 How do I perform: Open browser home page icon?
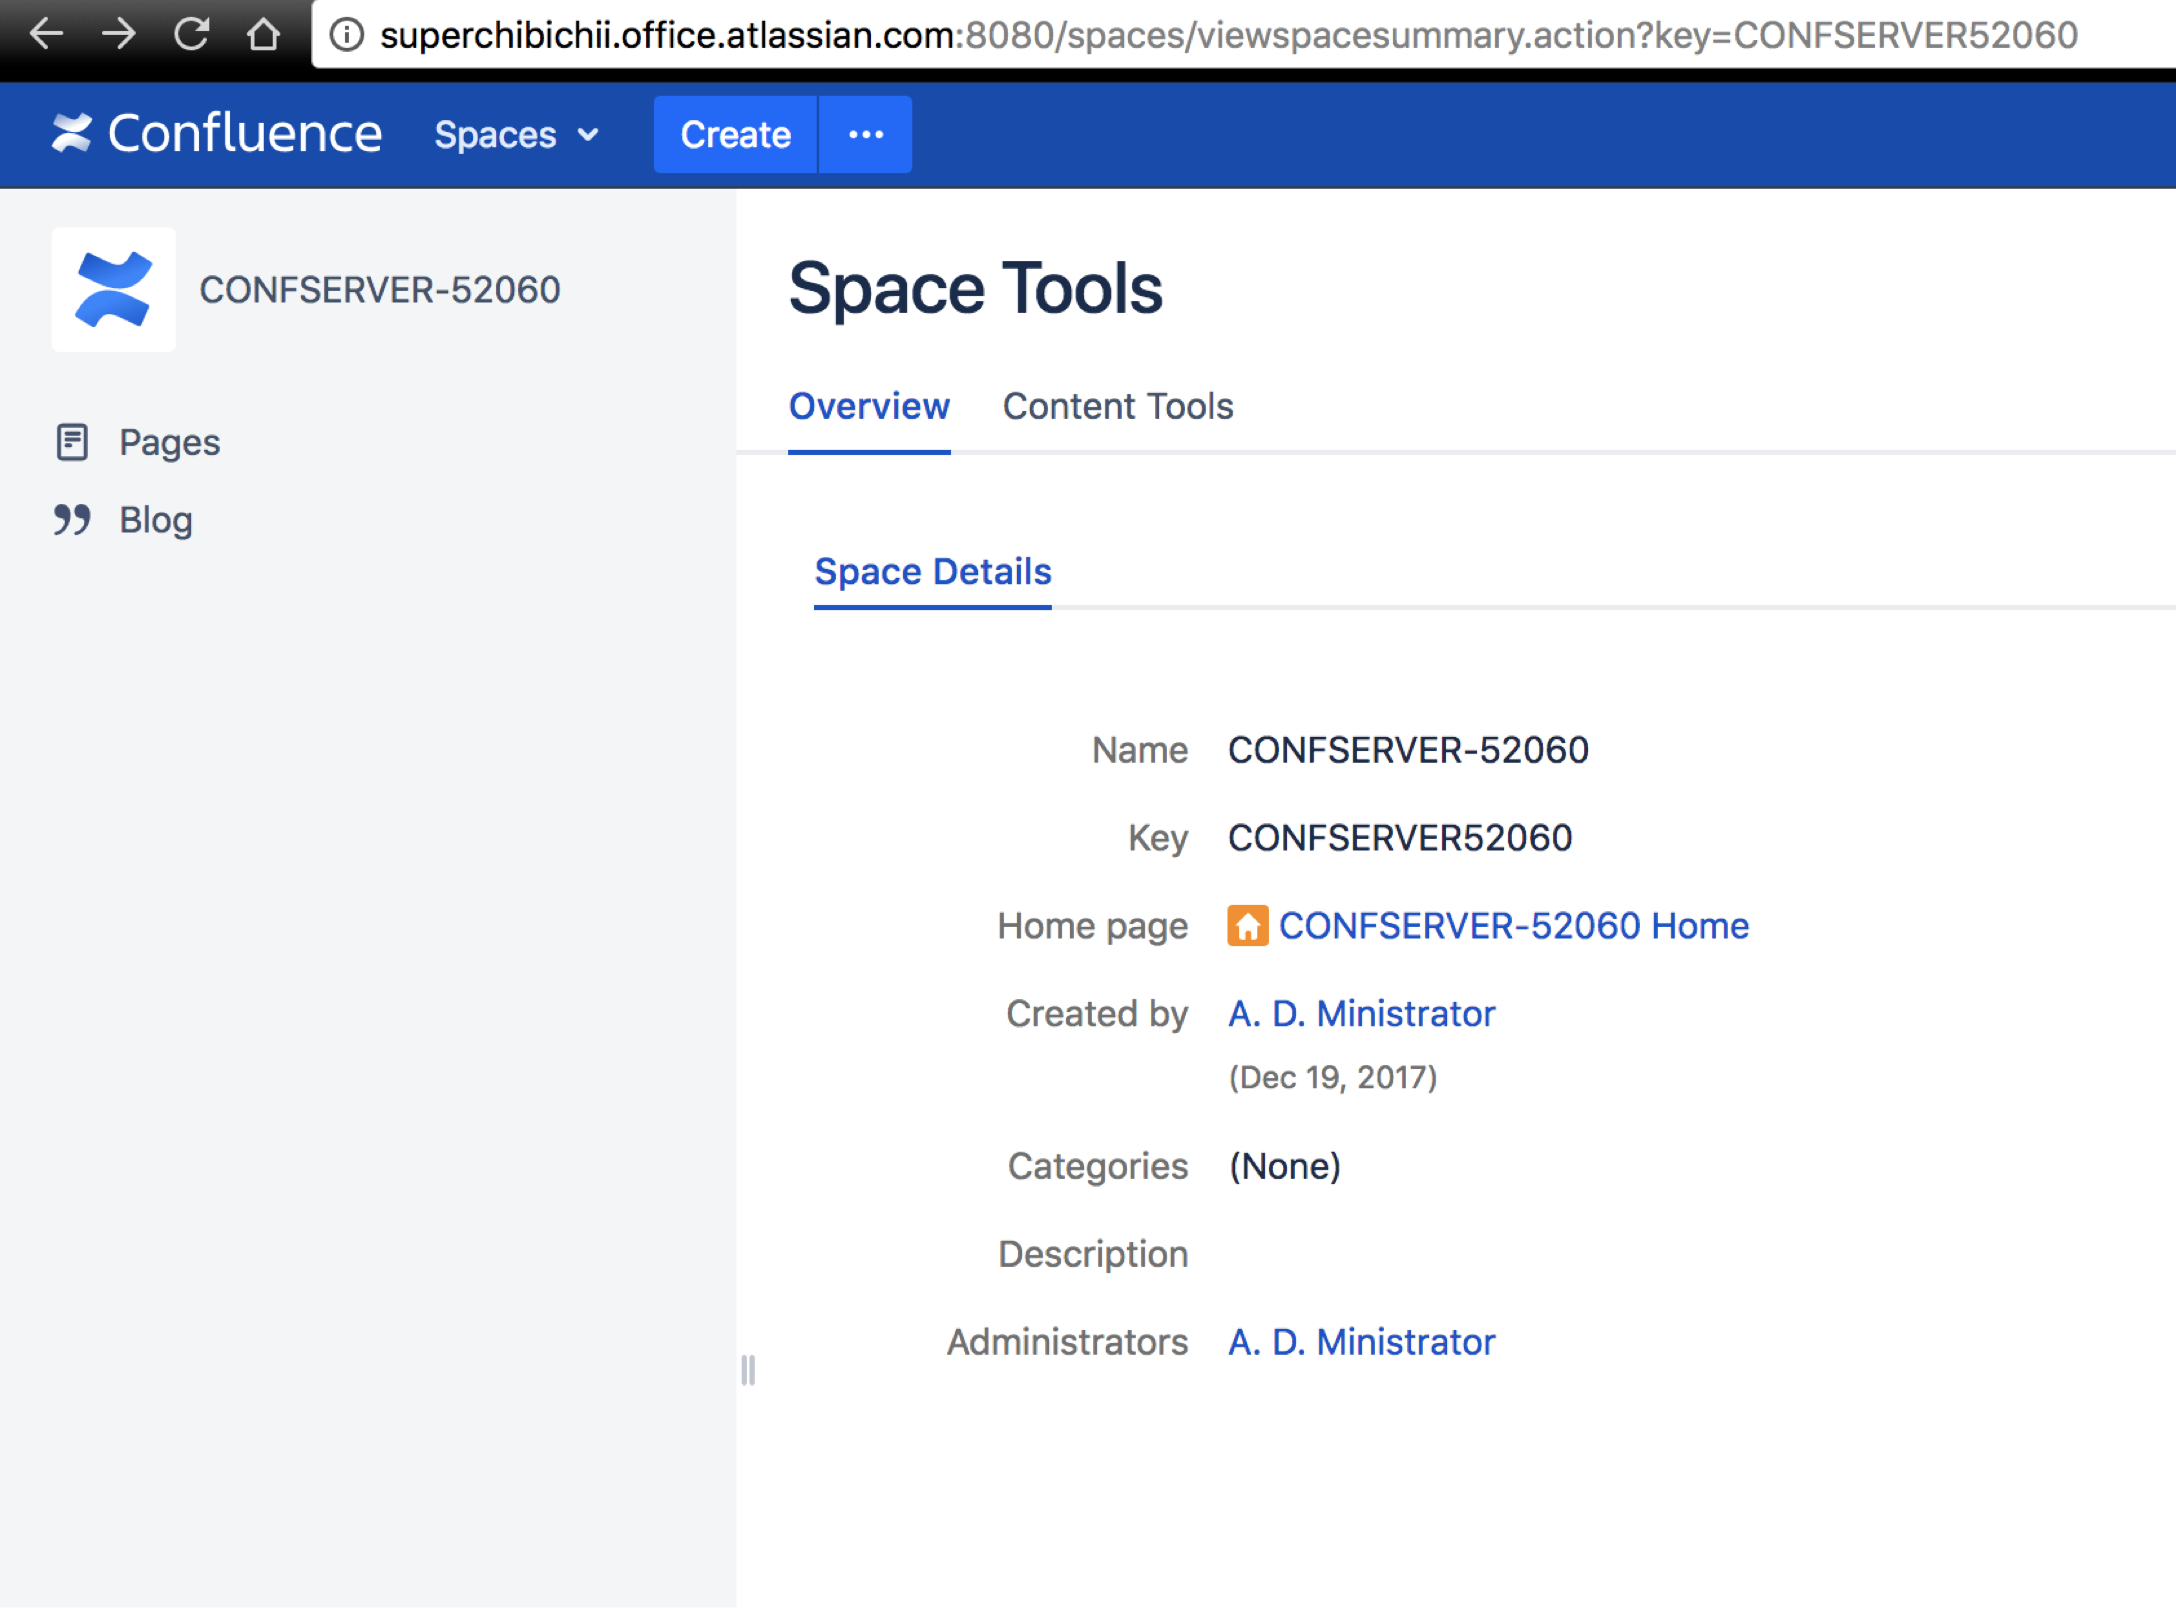tap(263, 34)
